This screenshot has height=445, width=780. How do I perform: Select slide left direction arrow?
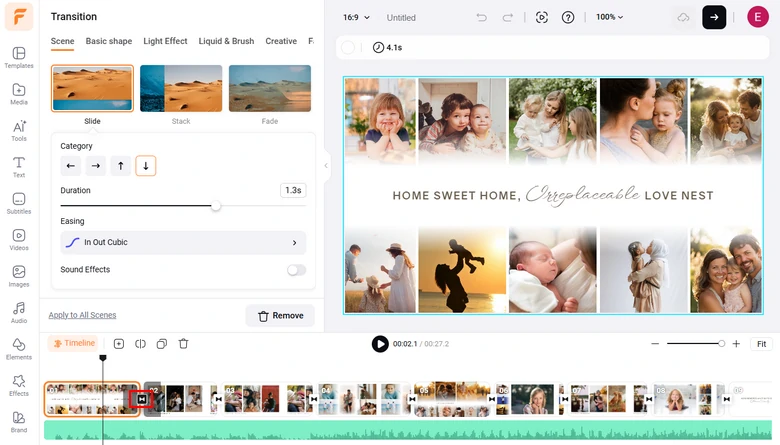click(x=71, y=166)
